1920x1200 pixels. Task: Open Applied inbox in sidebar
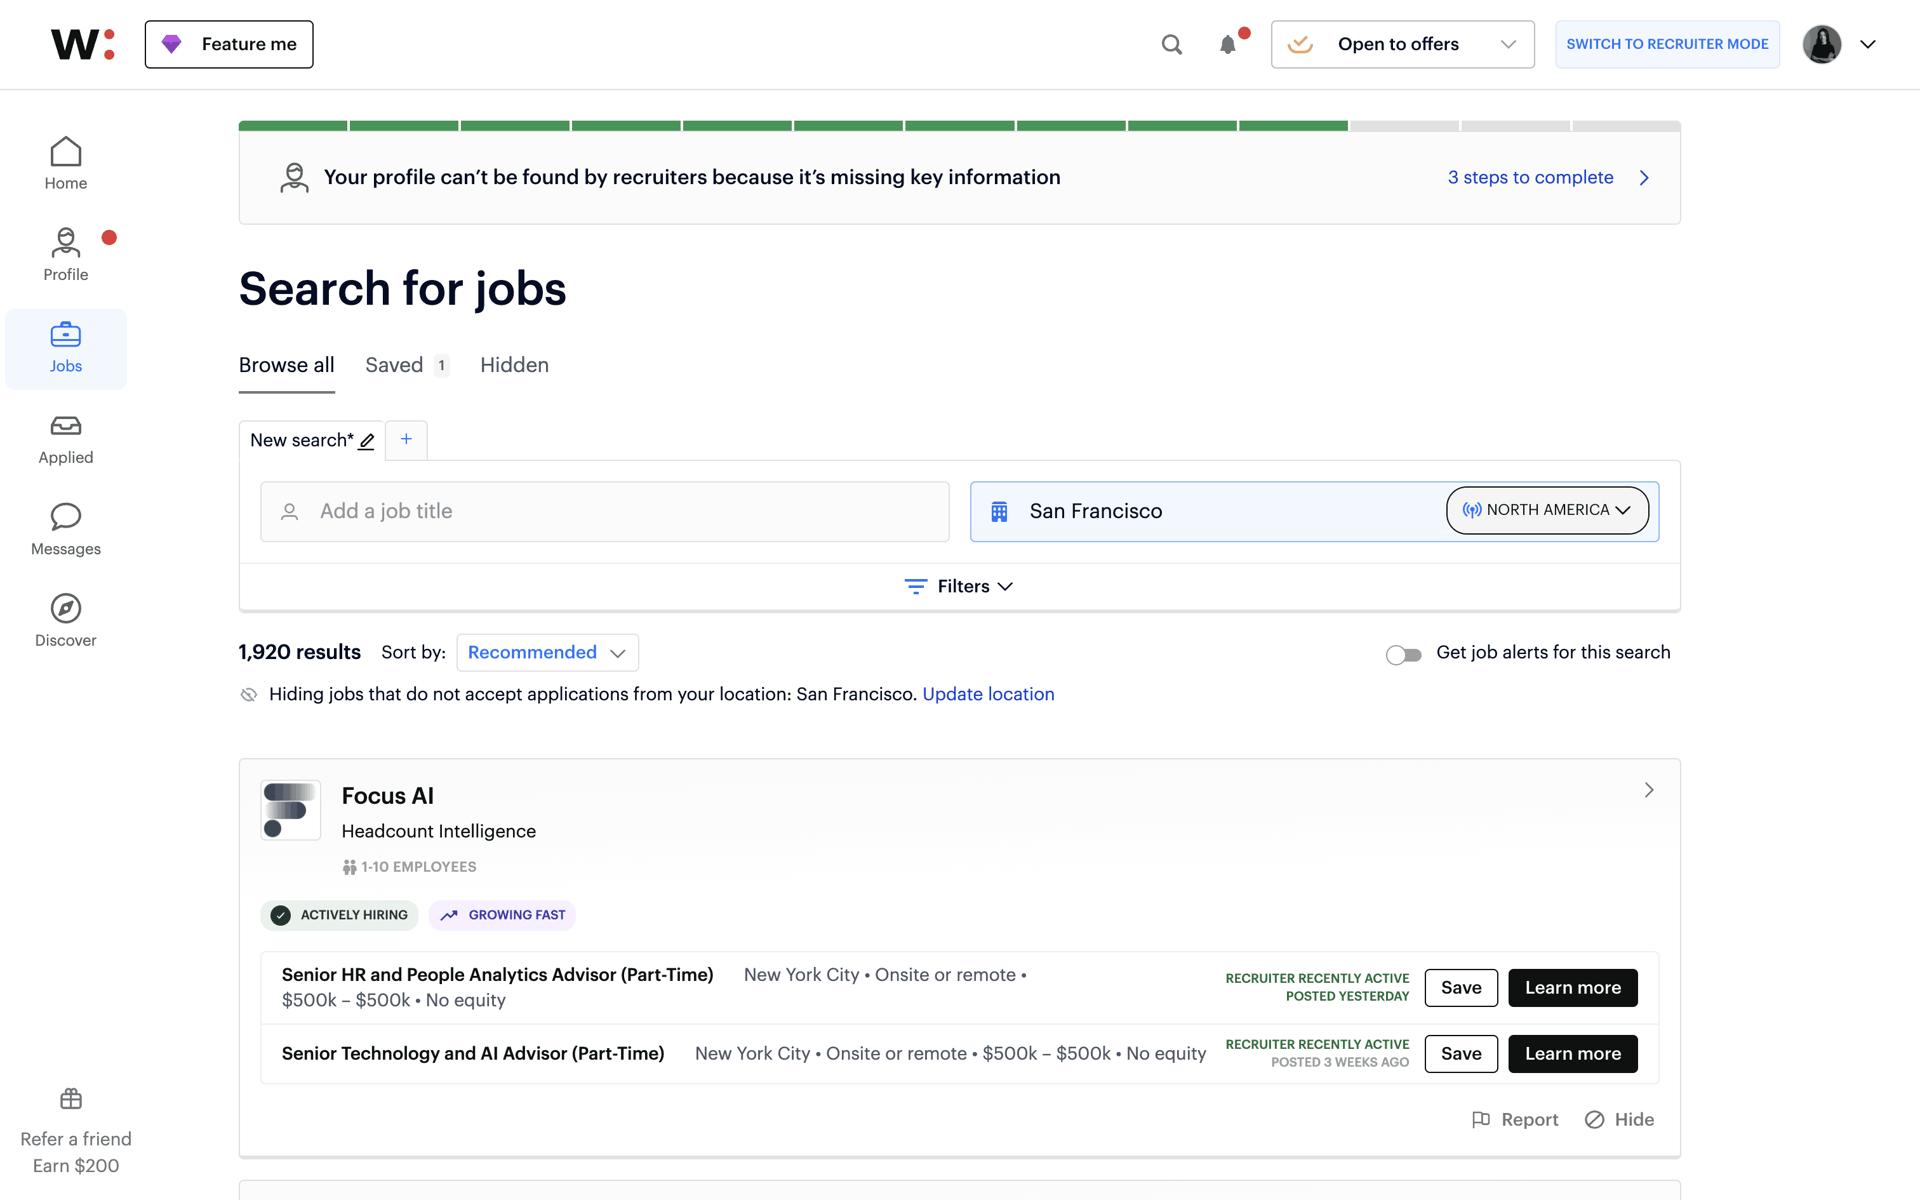click(66, 440)
